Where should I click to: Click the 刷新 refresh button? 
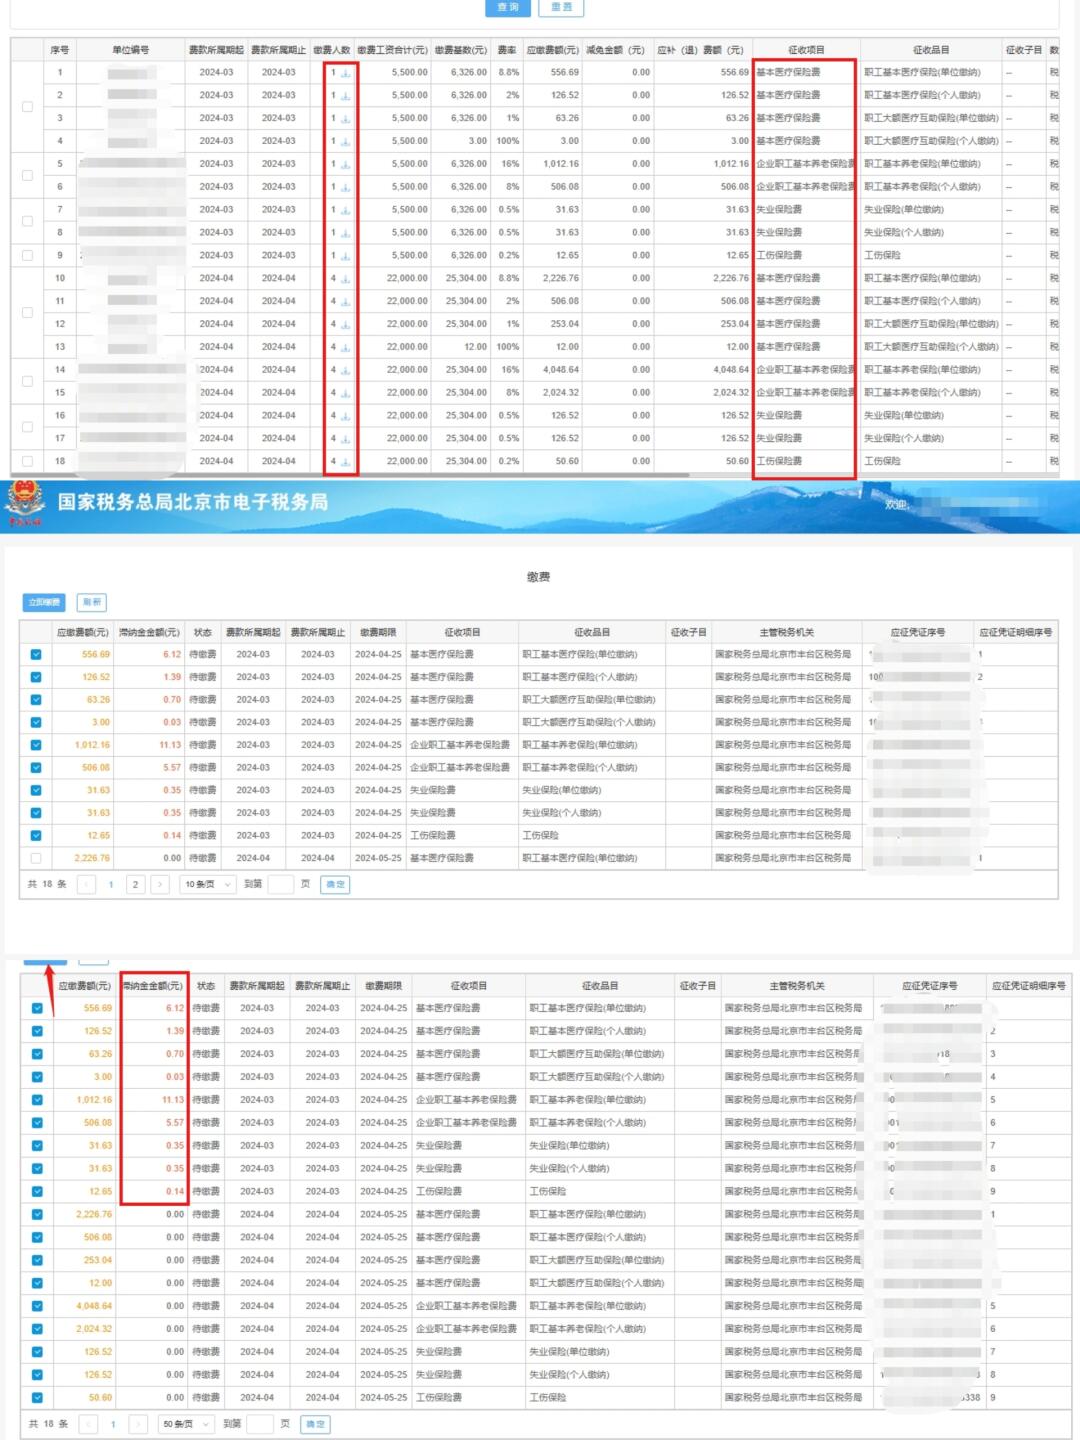[x=92, y=603]
